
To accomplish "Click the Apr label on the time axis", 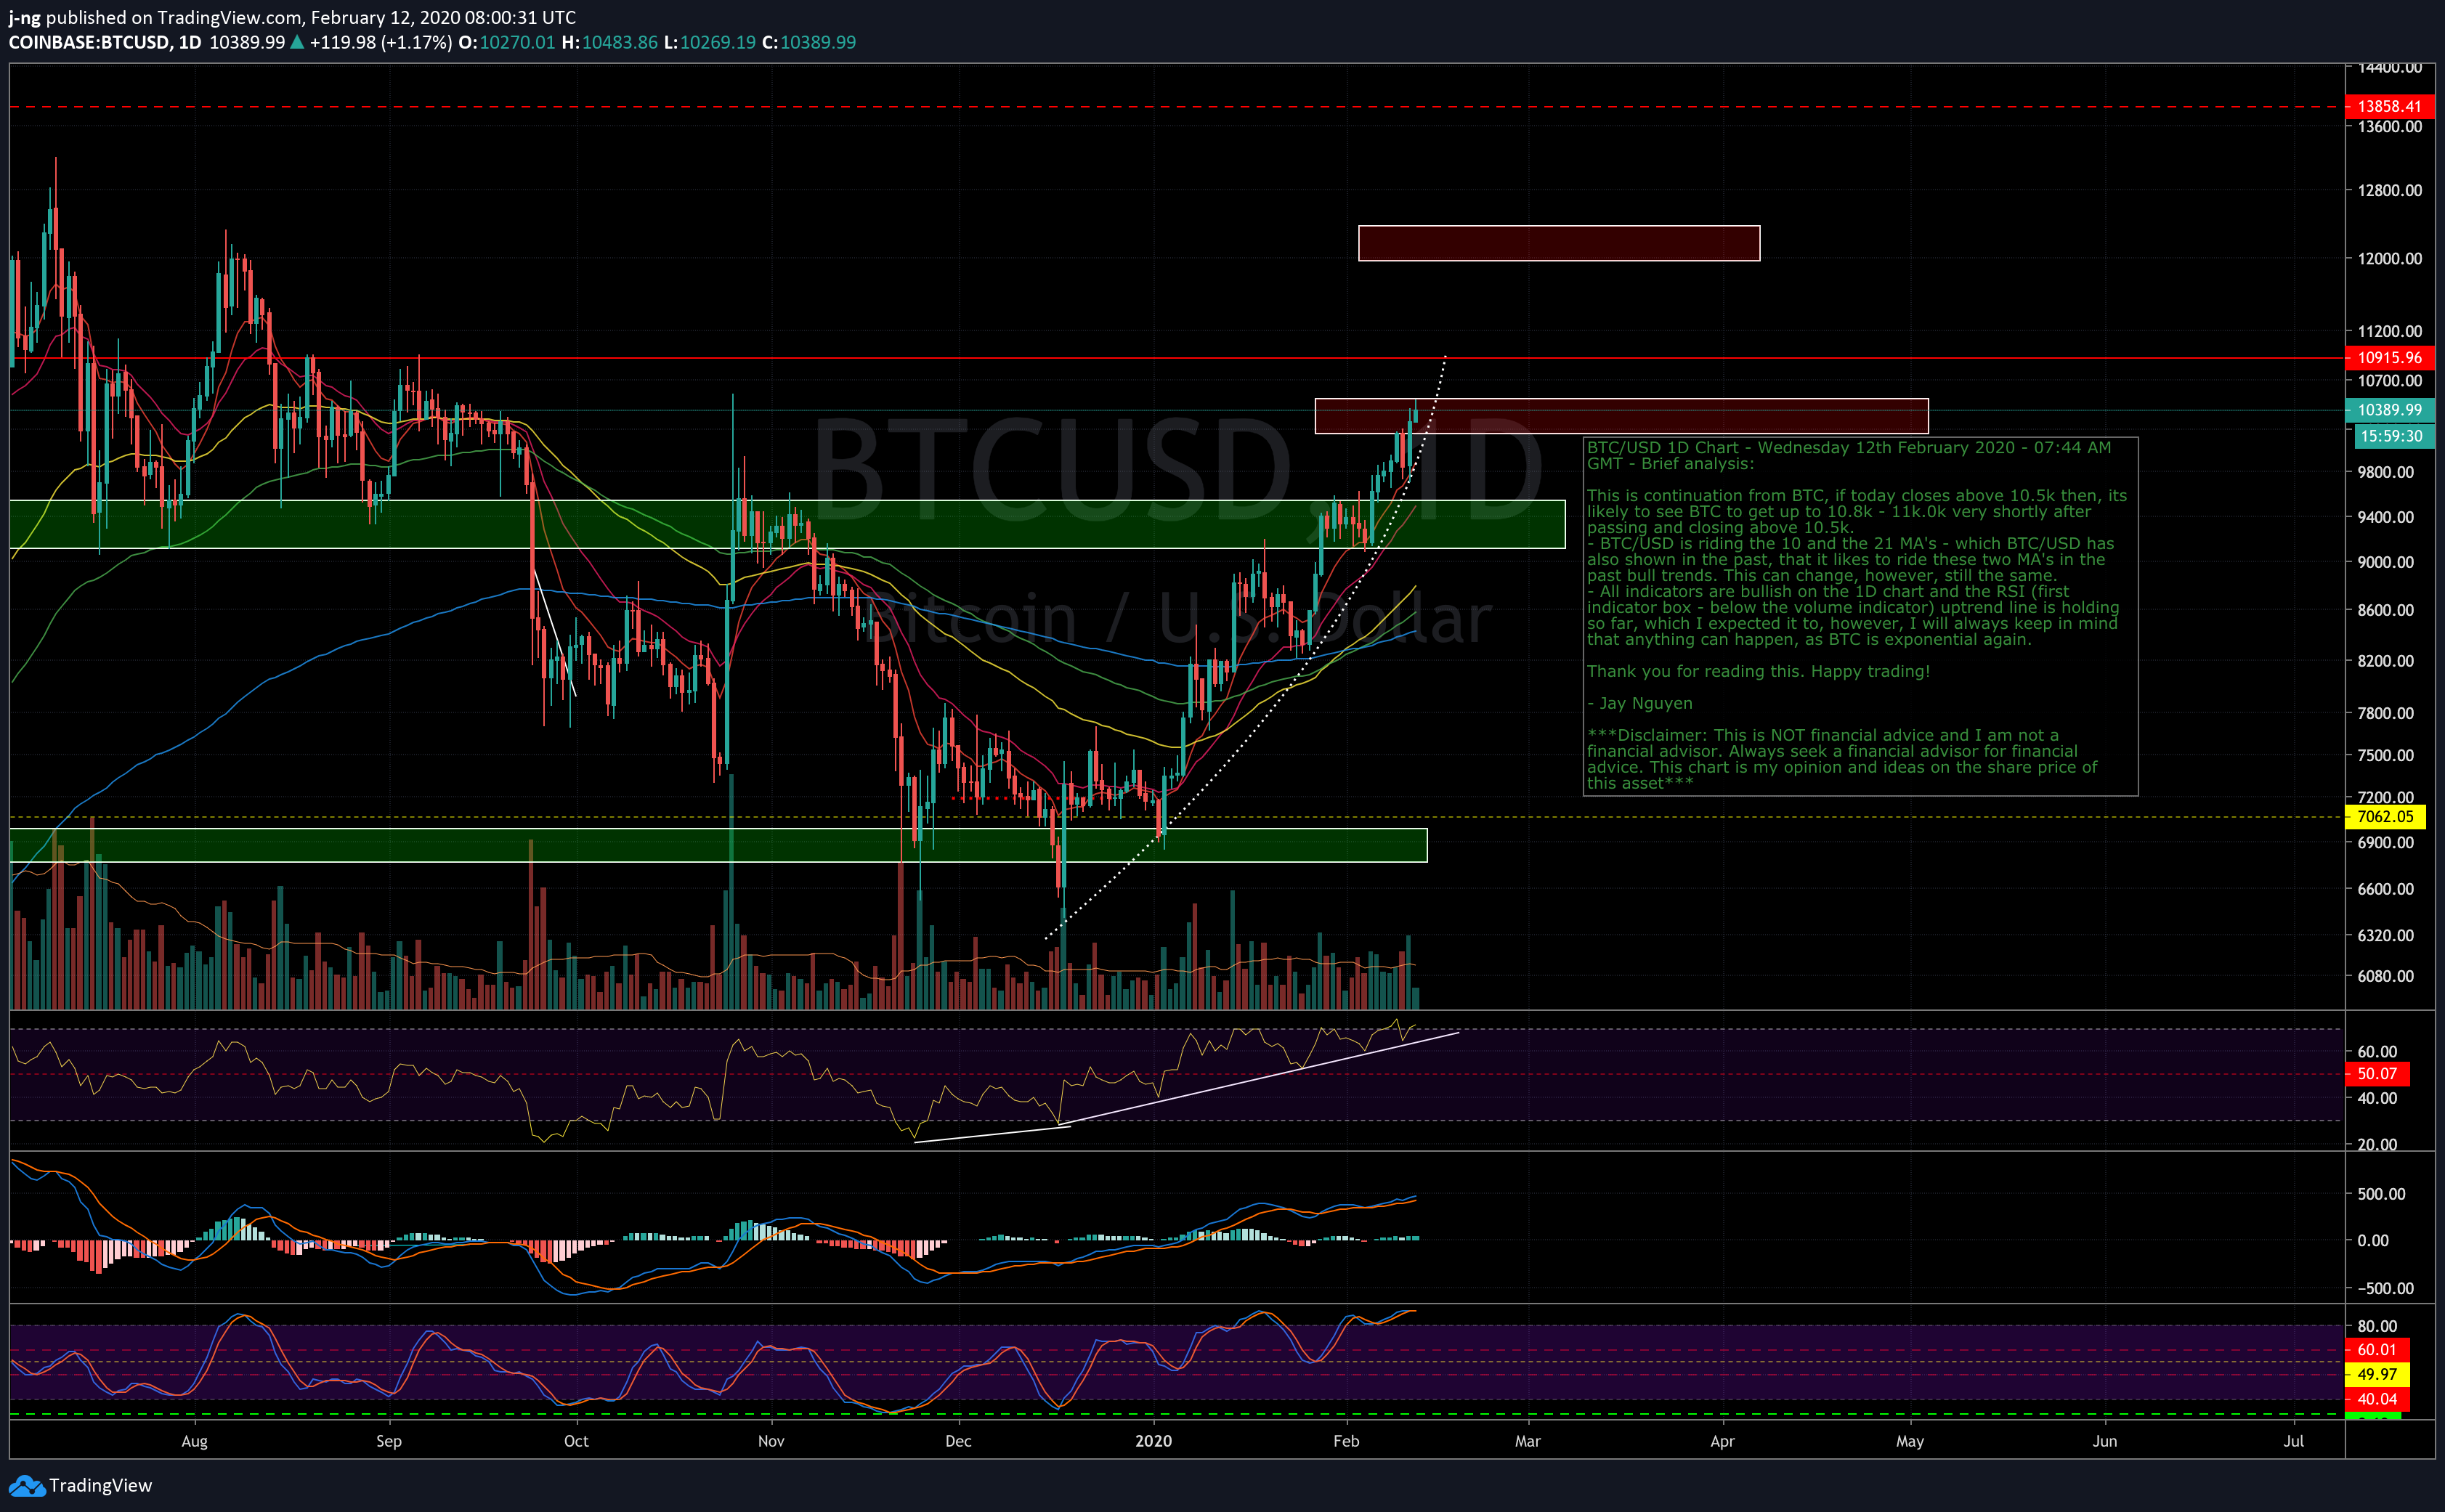I will (x=1722, y=1441).
